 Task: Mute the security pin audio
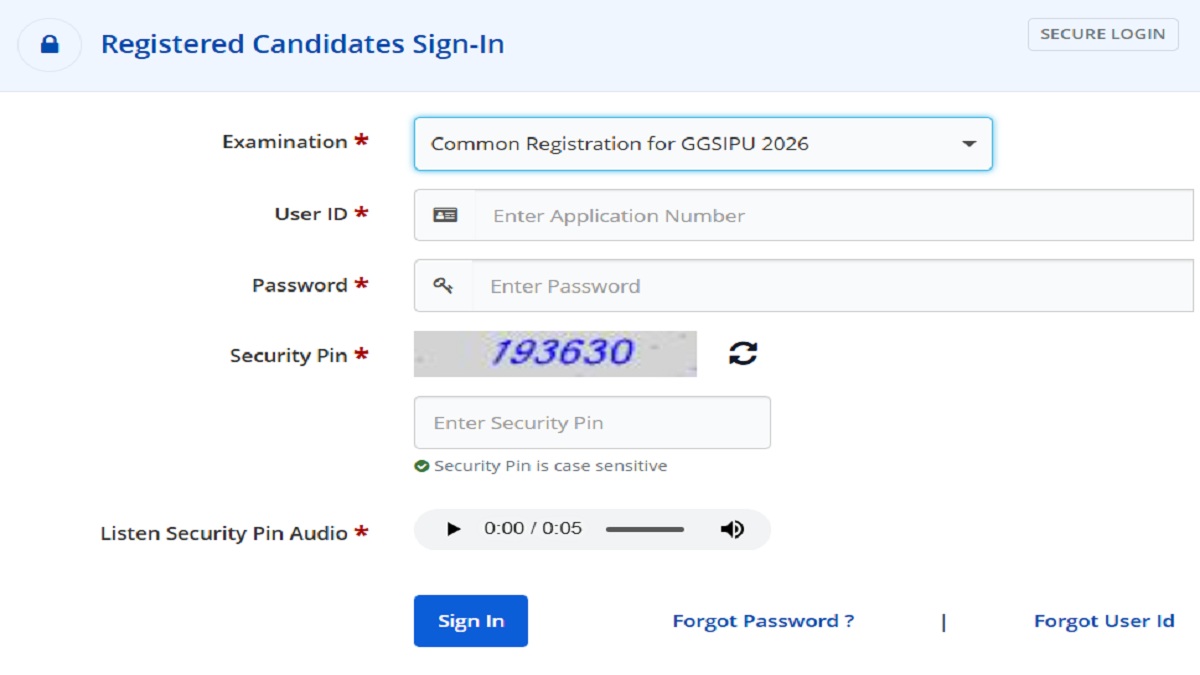tap(732, 529)
